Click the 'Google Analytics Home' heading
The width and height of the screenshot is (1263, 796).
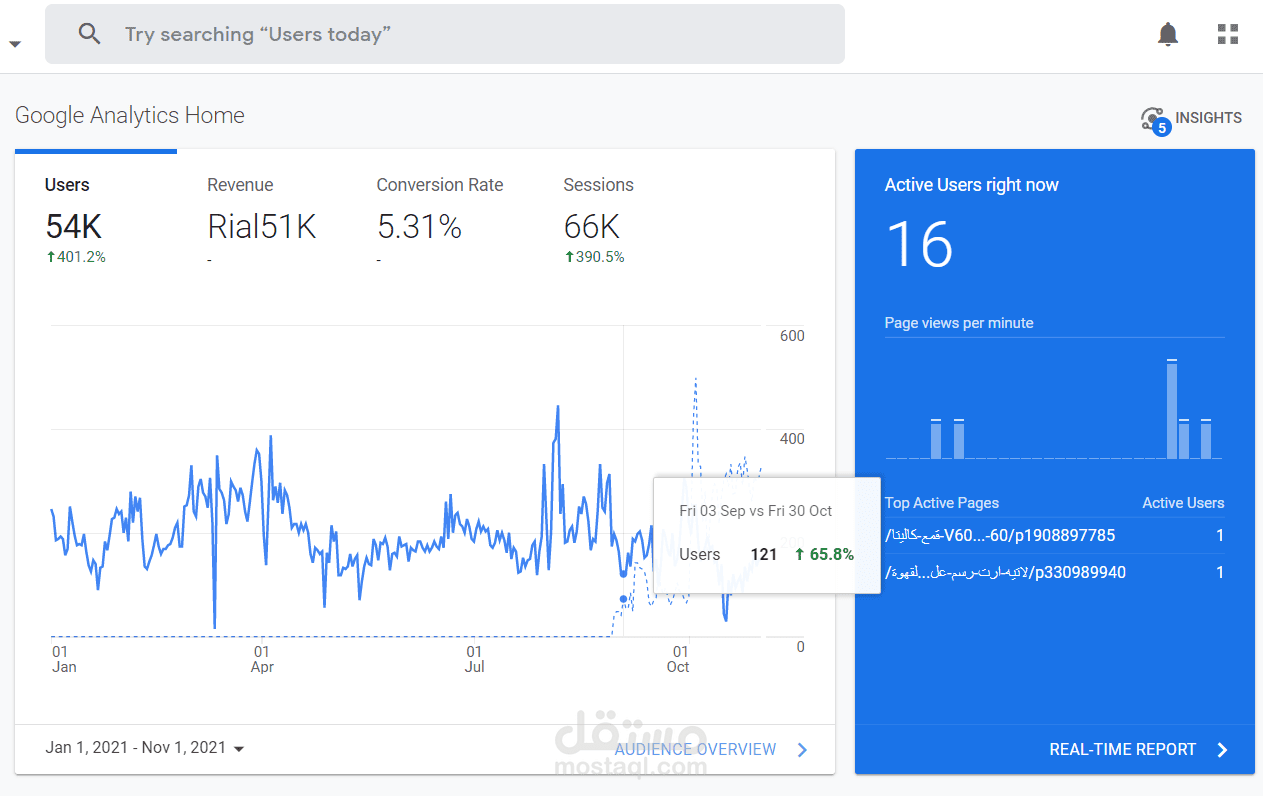click(x=130, y=115)
